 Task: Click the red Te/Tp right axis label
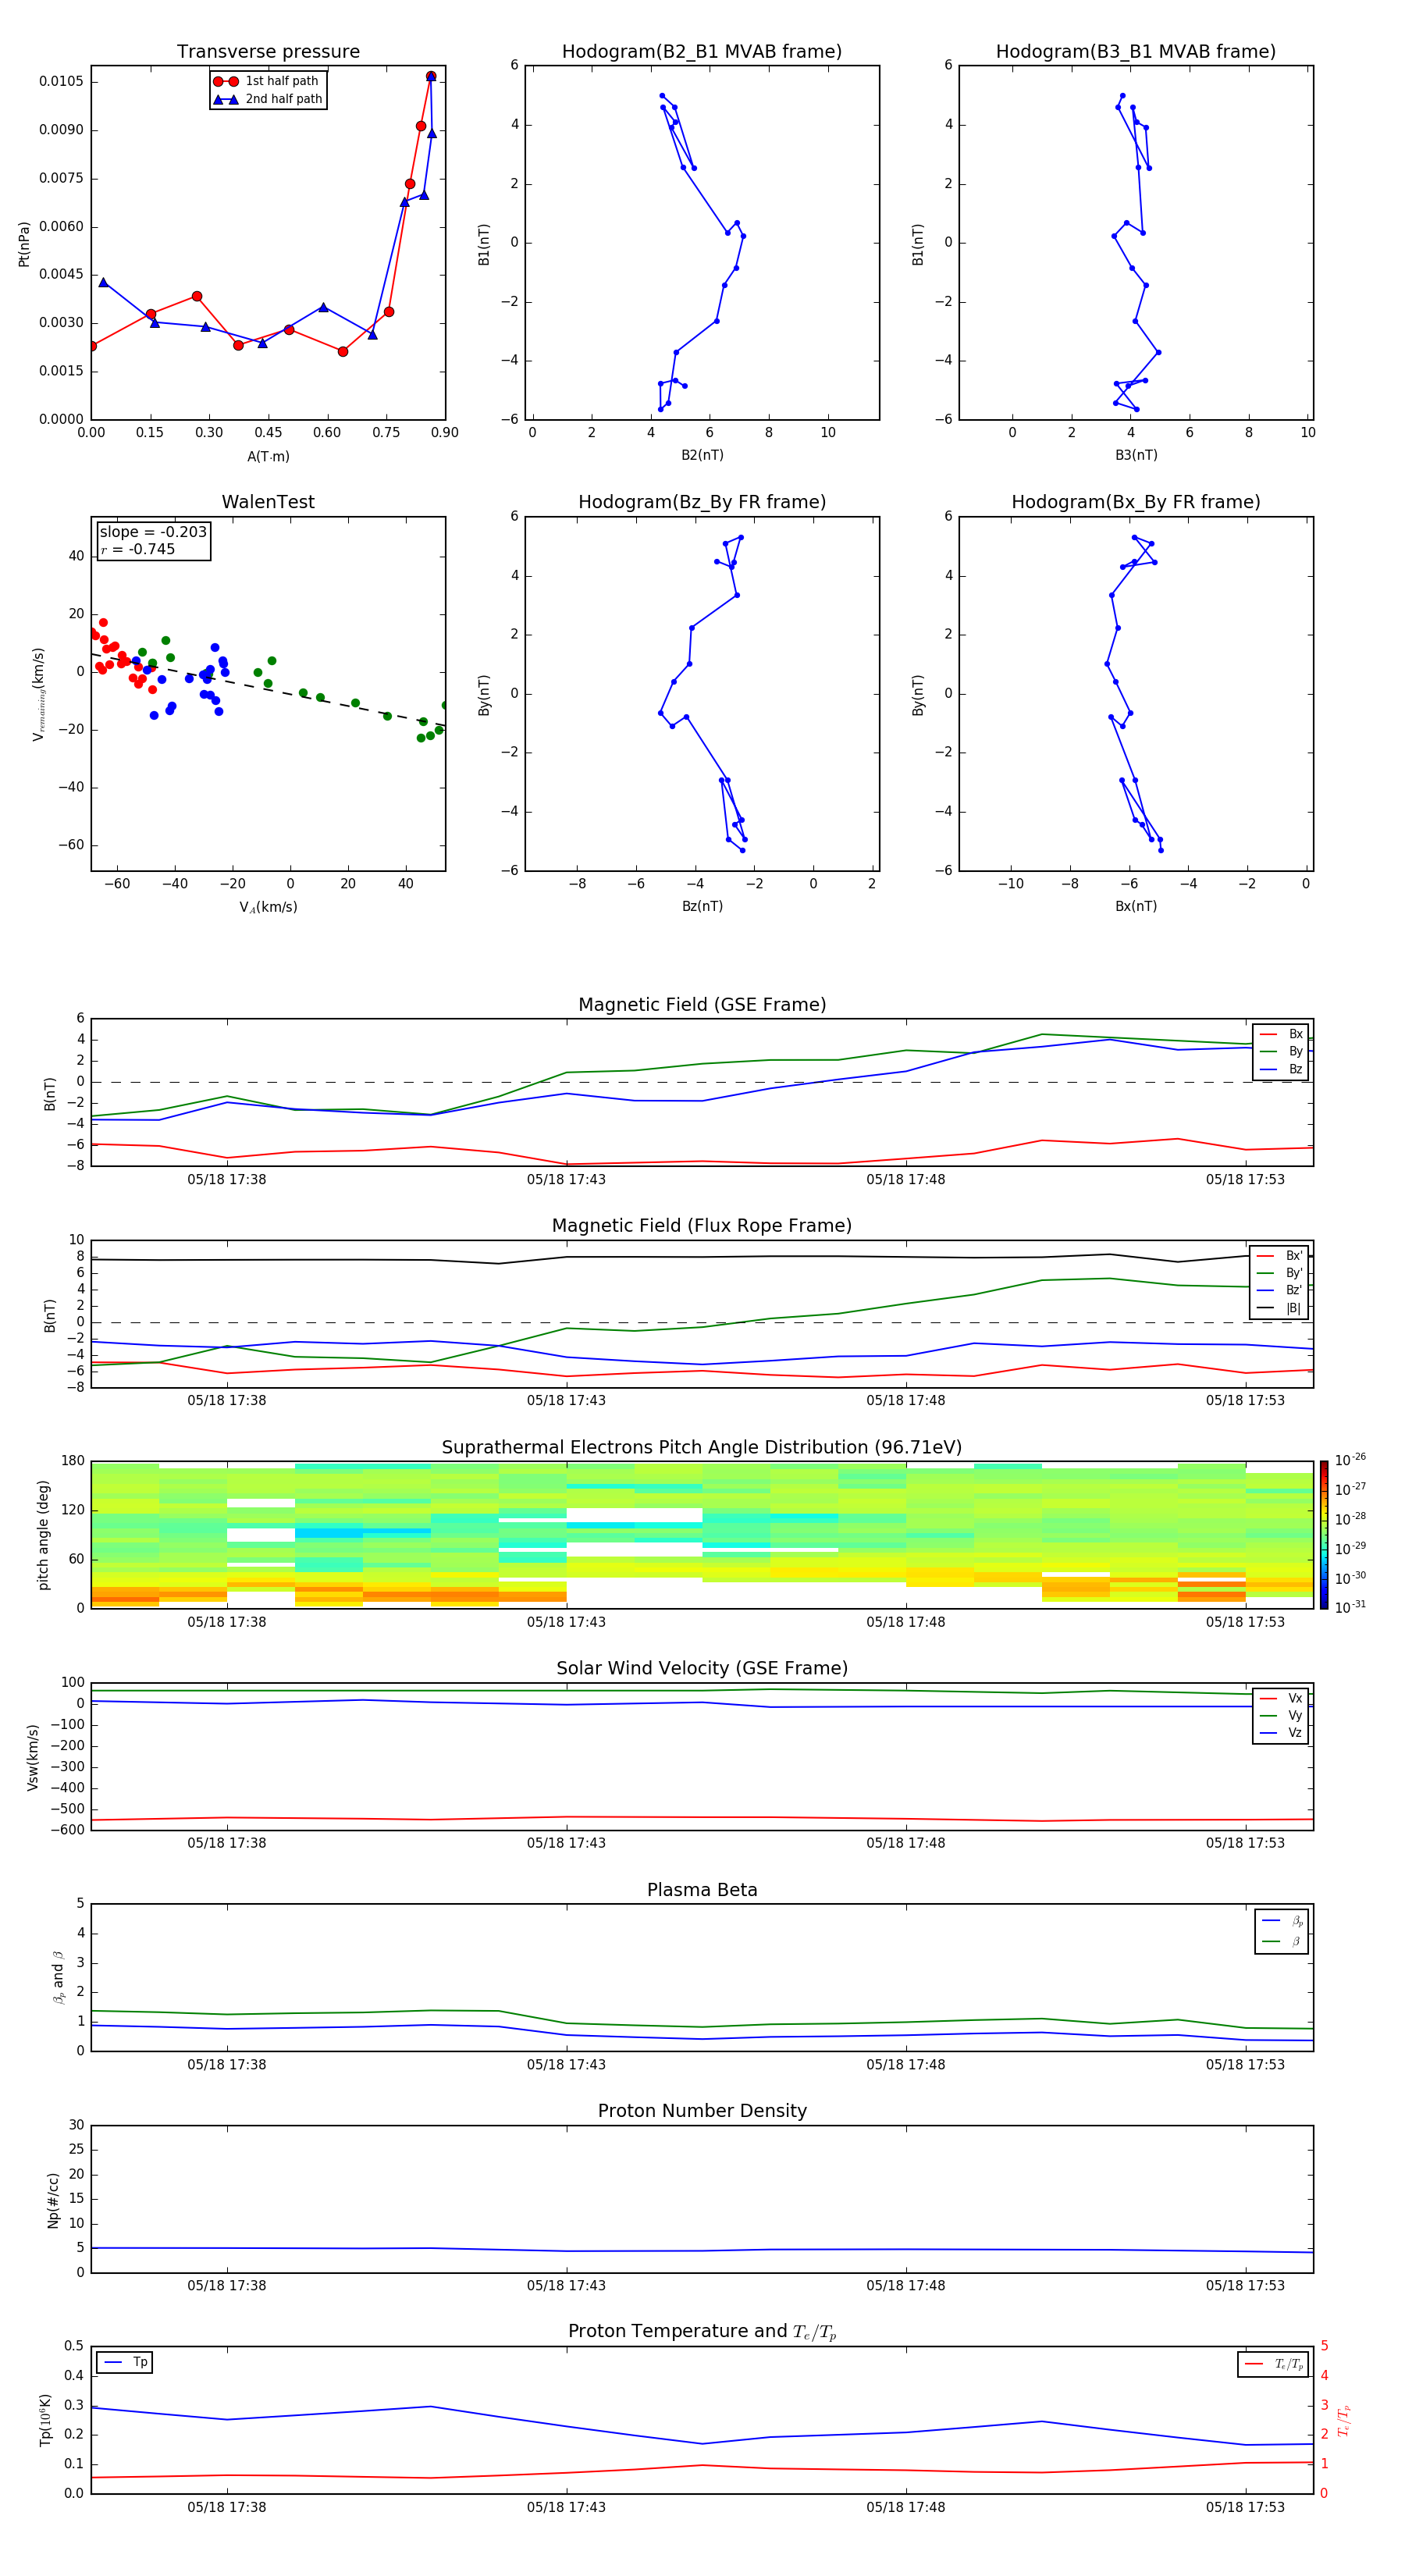1344,2421
